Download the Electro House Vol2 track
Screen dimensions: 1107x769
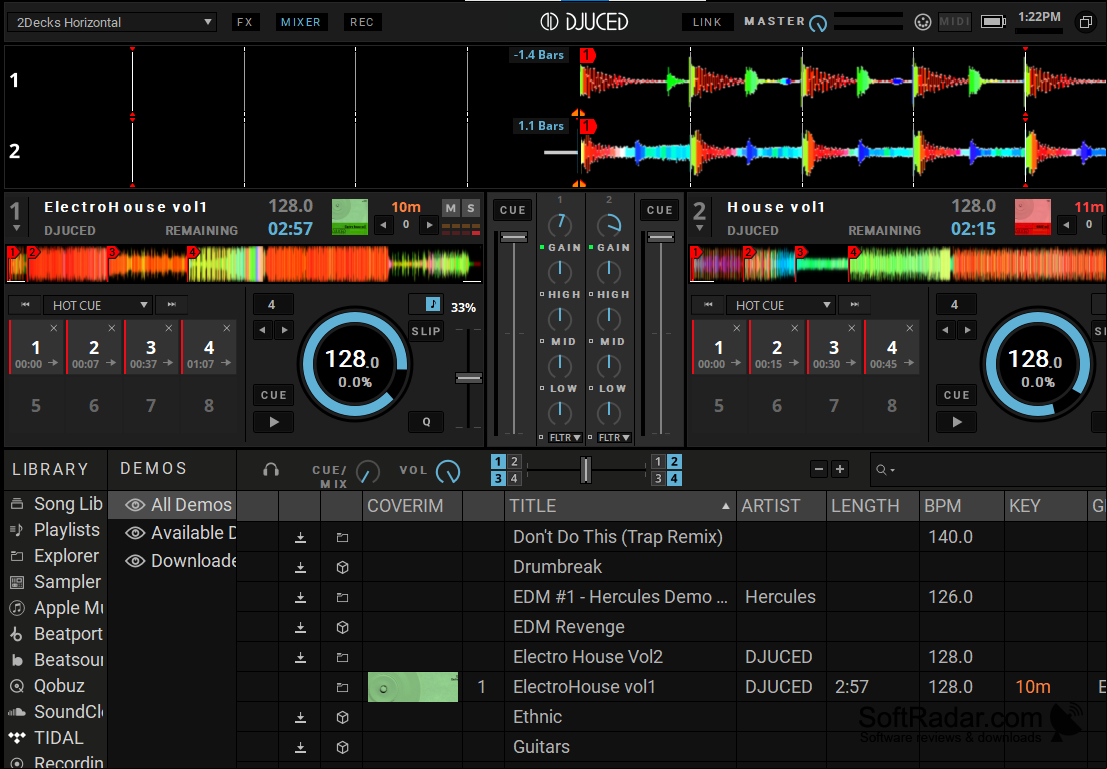click(300, 657)
